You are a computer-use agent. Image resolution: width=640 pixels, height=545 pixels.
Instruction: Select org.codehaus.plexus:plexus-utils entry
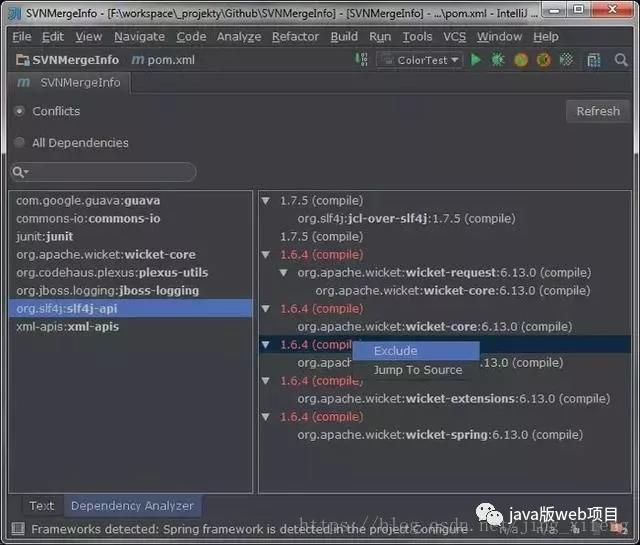tap(131, 272)
